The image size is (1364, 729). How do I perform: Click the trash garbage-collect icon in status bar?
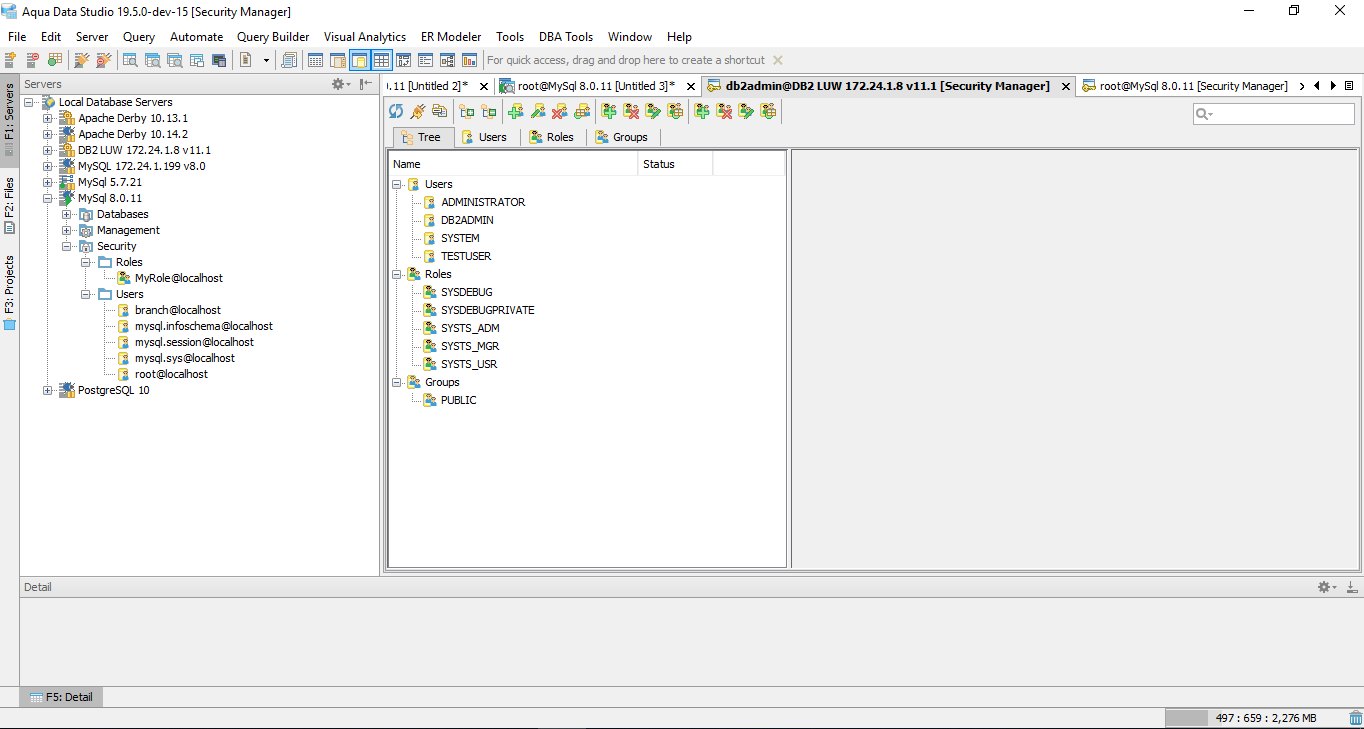1355,718
